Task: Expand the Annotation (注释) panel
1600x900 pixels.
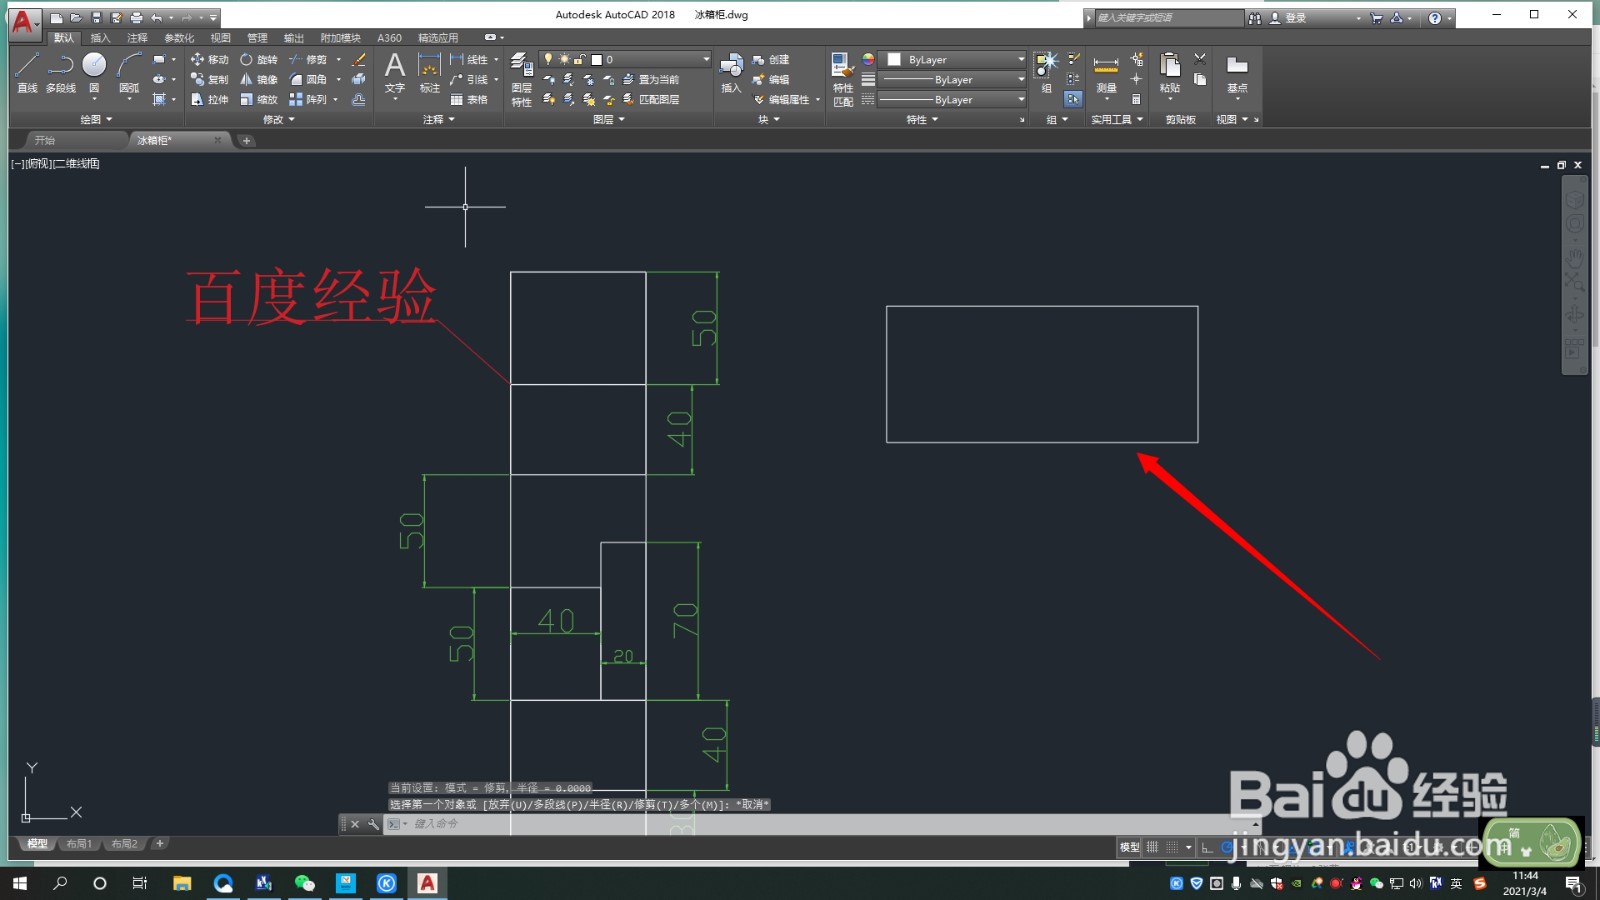Action: [x=439, y=119]
